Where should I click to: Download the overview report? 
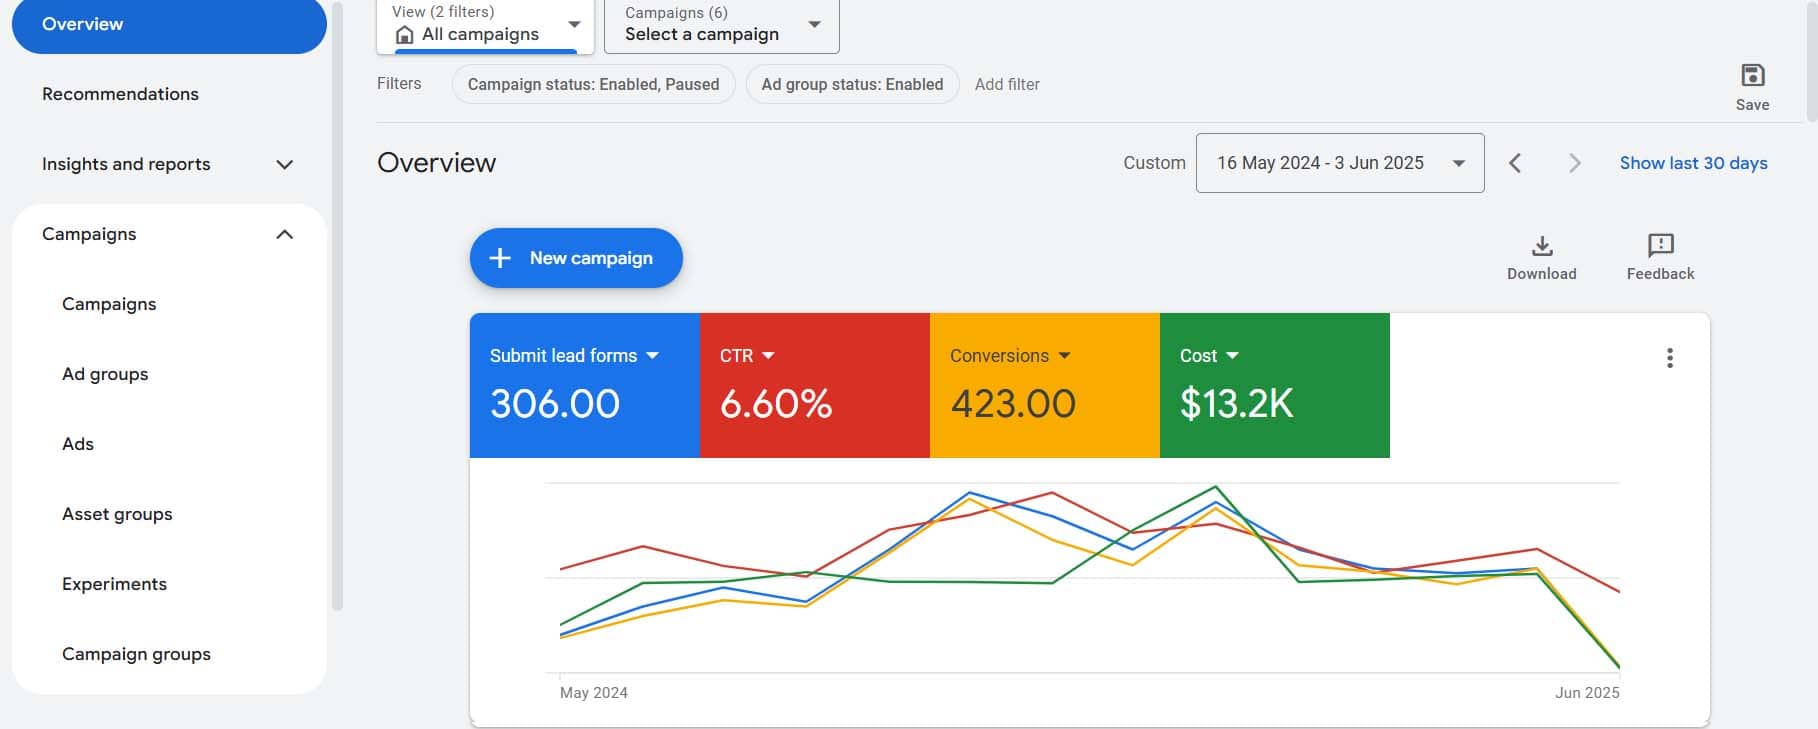[x=1541, y=246]
